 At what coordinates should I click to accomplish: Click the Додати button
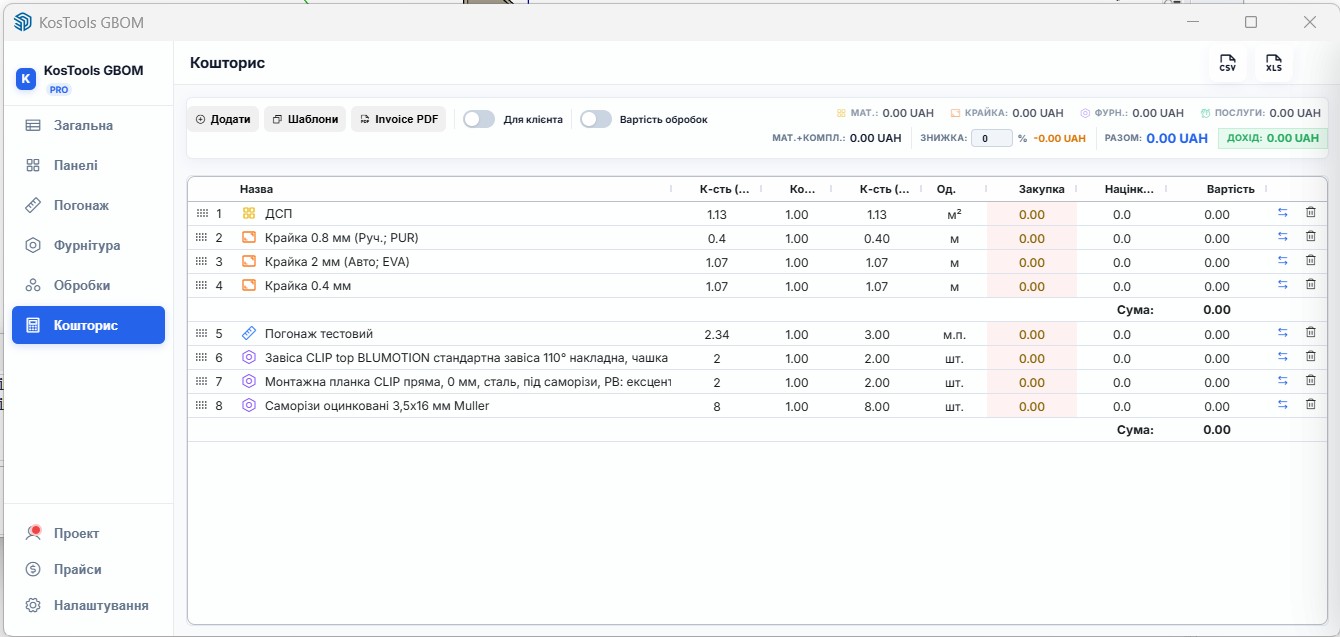point(223,119)
